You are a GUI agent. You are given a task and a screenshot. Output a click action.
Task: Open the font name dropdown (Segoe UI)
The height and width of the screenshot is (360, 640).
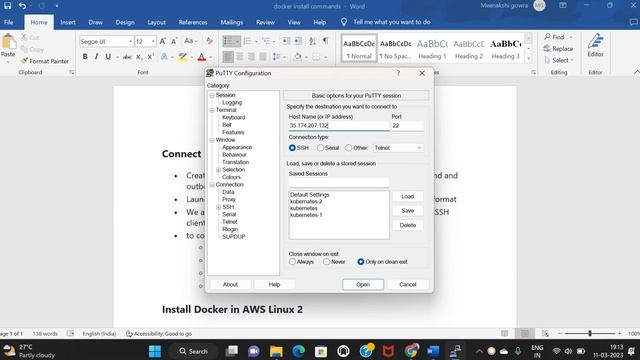tap(130, 41)
